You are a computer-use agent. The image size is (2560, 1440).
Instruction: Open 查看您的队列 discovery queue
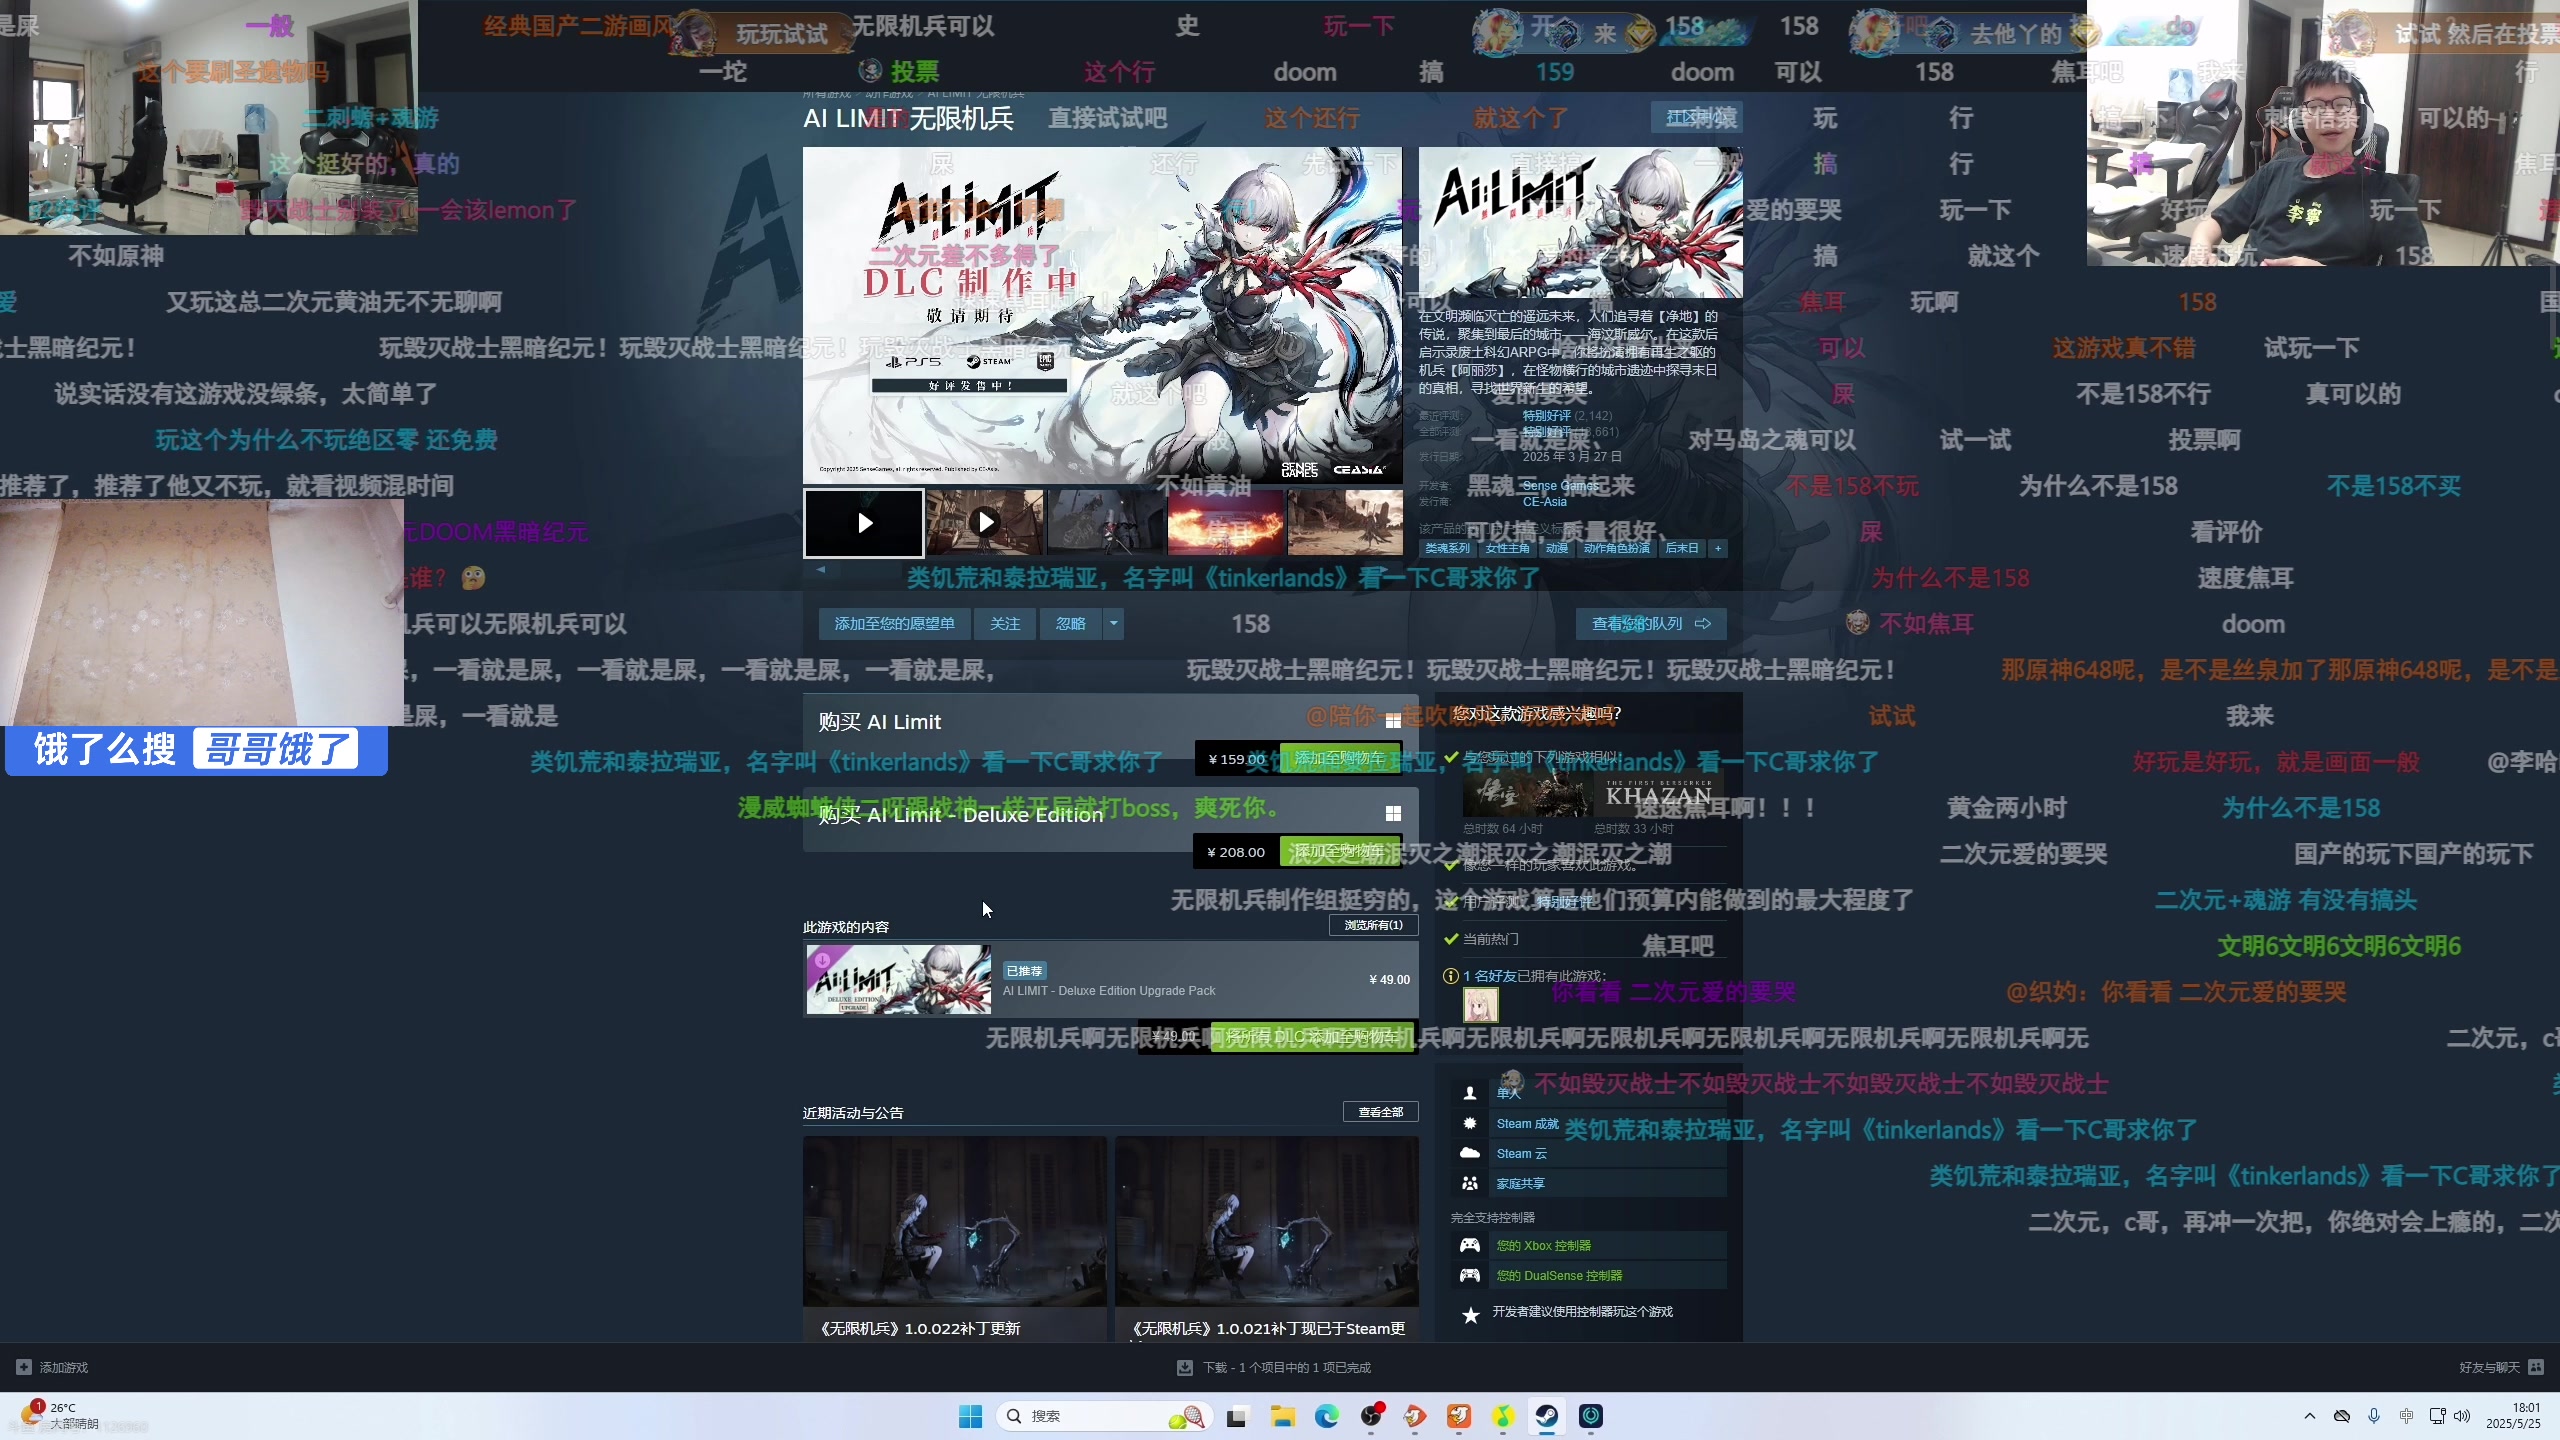pos(1651,624)
